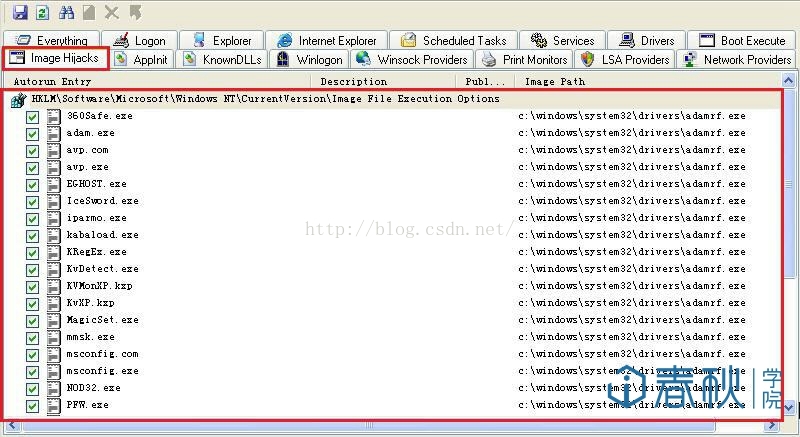Screen dimensions: 800x437
Task: Sort by the Description column header
Action: [x=383, y=82]
